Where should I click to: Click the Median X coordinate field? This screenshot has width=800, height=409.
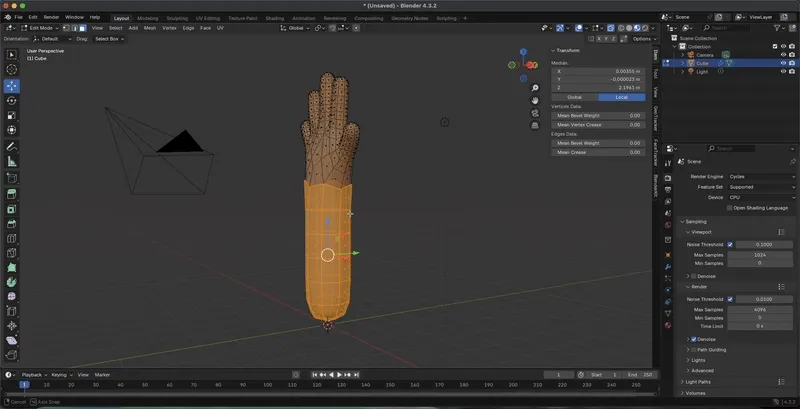coord(597,71)
